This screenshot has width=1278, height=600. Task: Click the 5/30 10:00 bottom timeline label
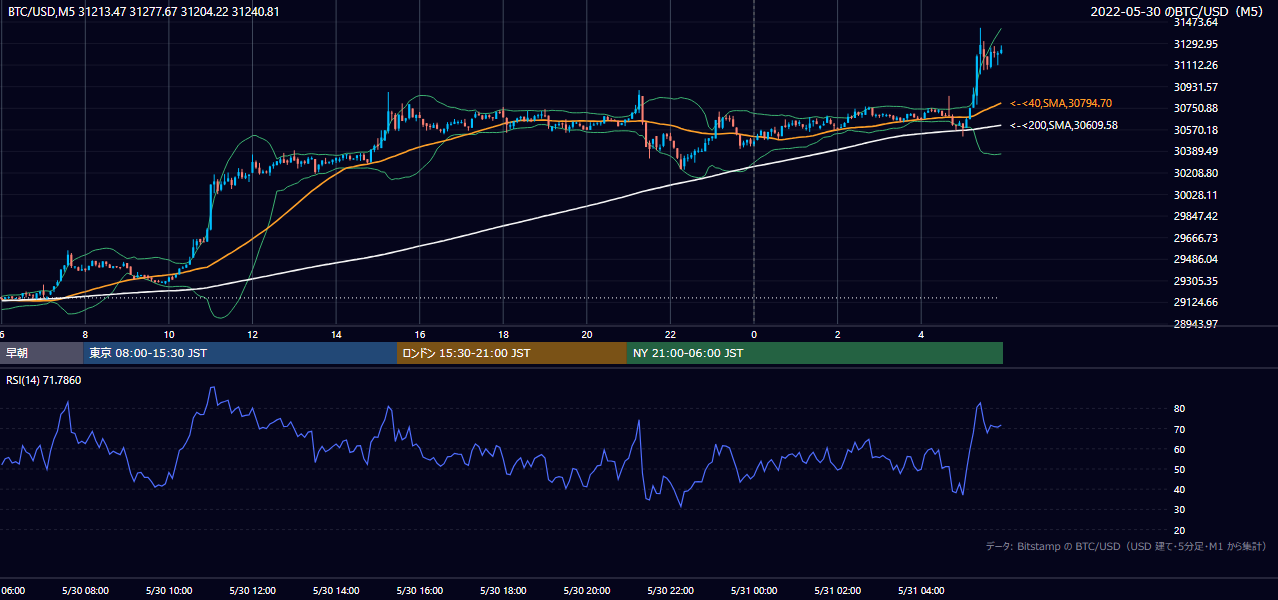point(169,591)
